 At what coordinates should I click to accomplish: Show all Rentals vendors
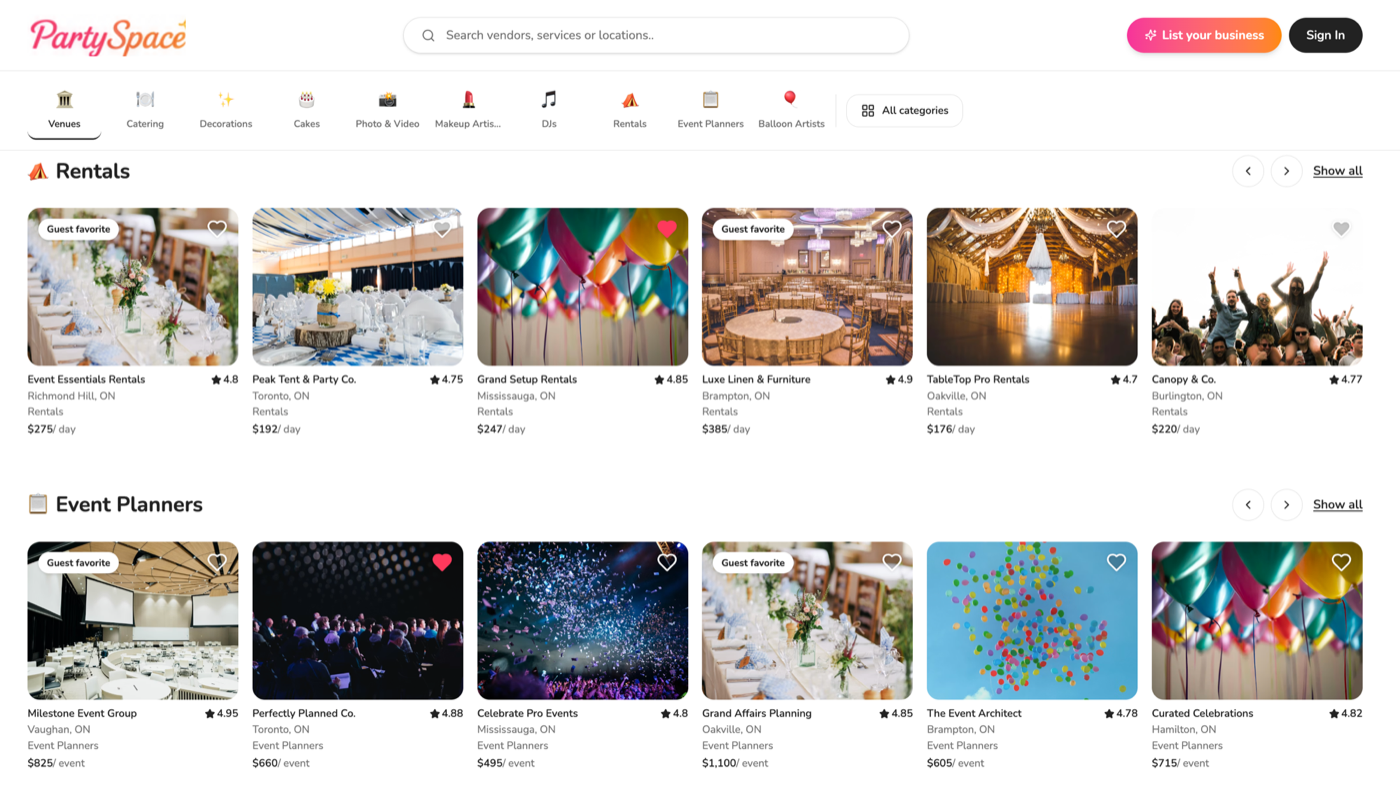pyautogui.click(x=1337, y=171)
